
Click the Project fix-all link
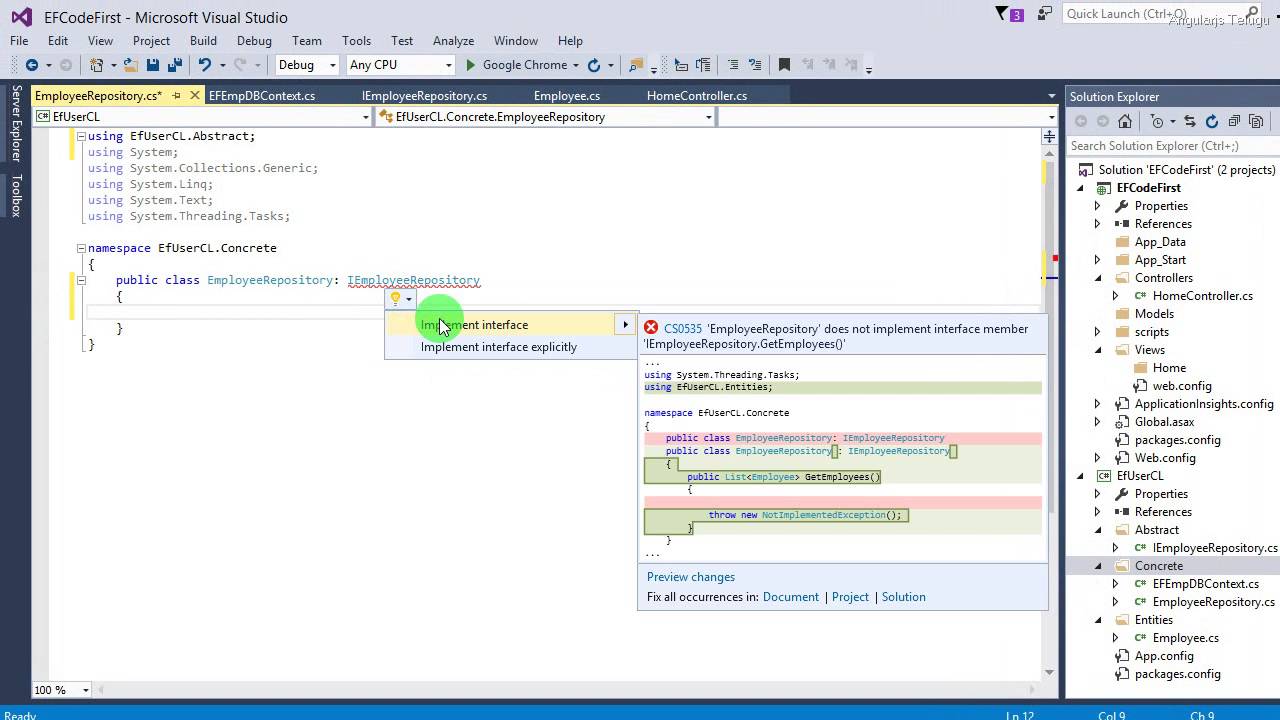(850, 597)
